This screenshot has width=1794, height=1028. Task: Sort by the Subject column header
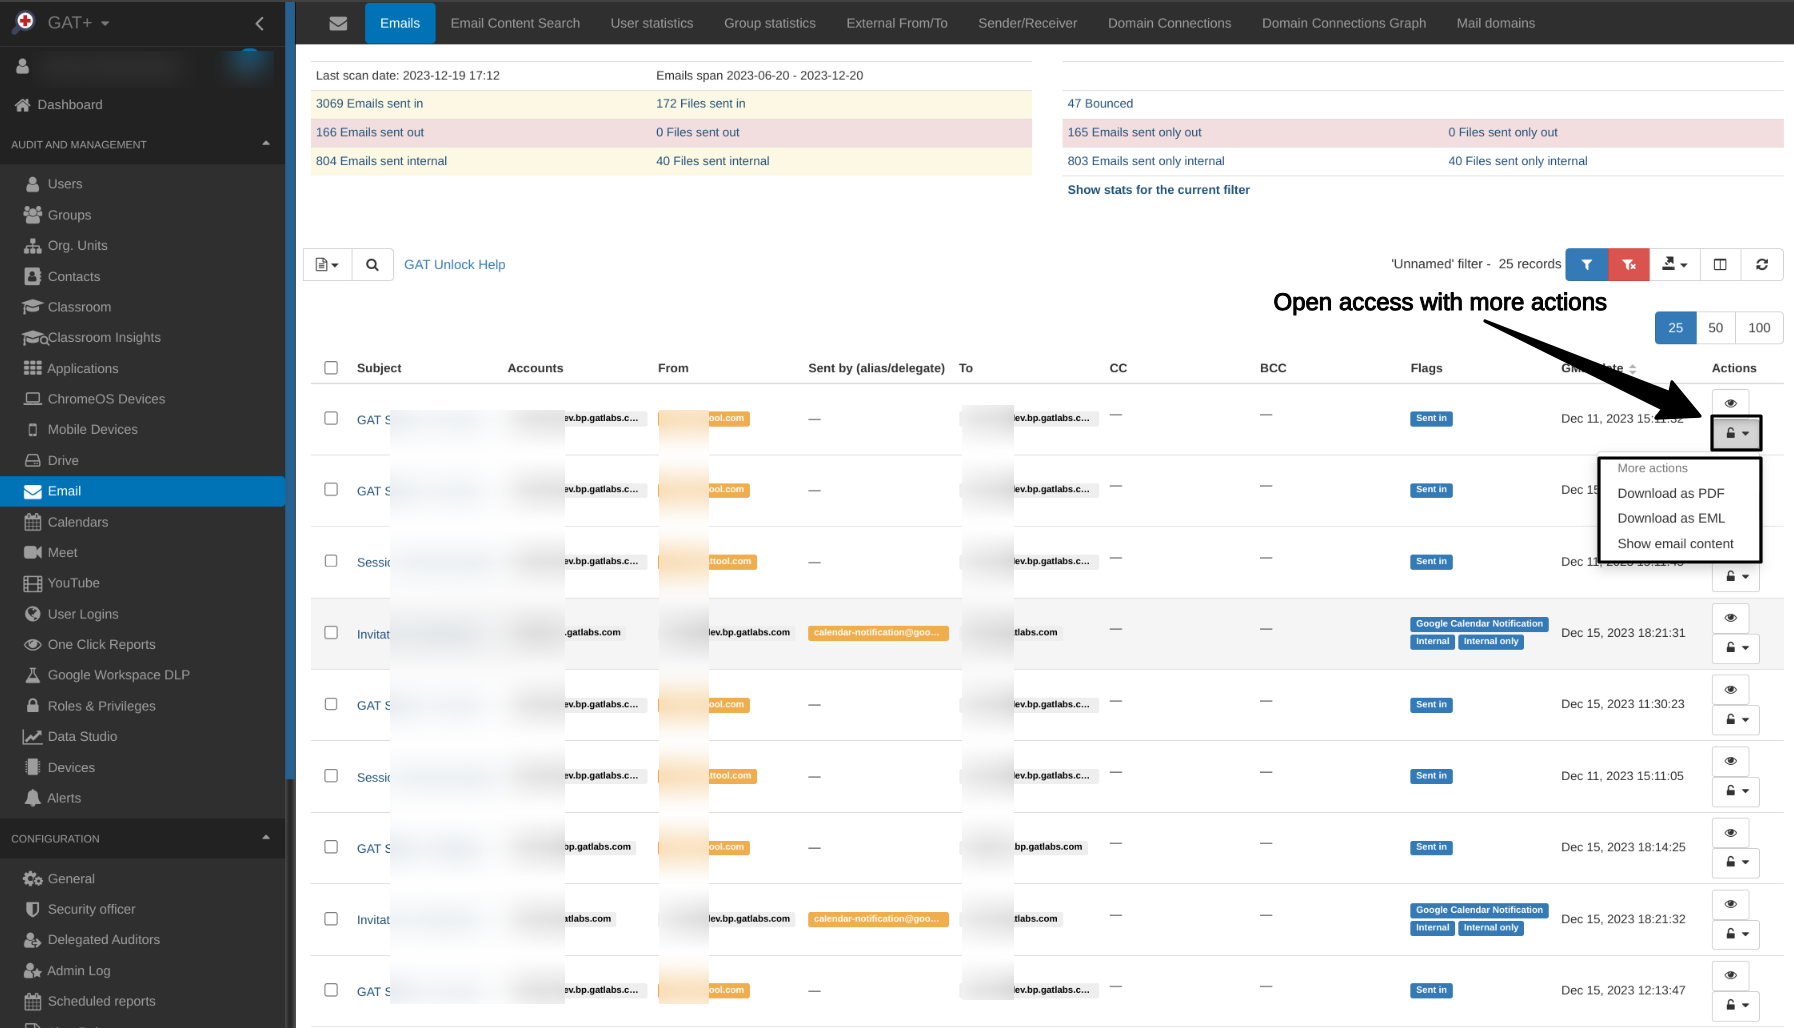[x=379, y=368]
